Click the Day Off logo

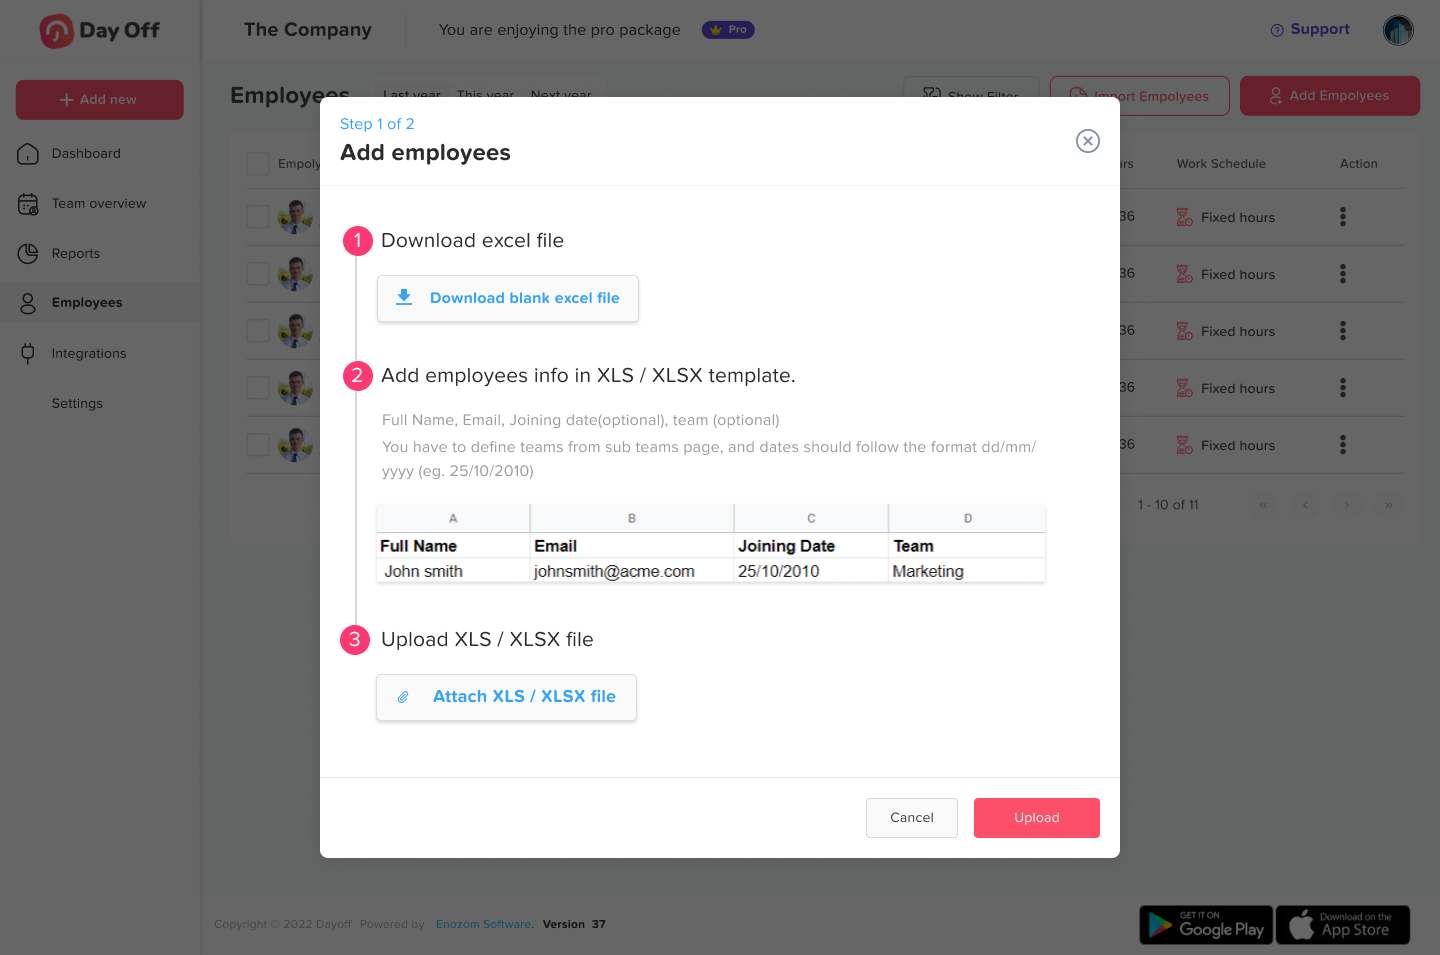click(x=100, y=31)
